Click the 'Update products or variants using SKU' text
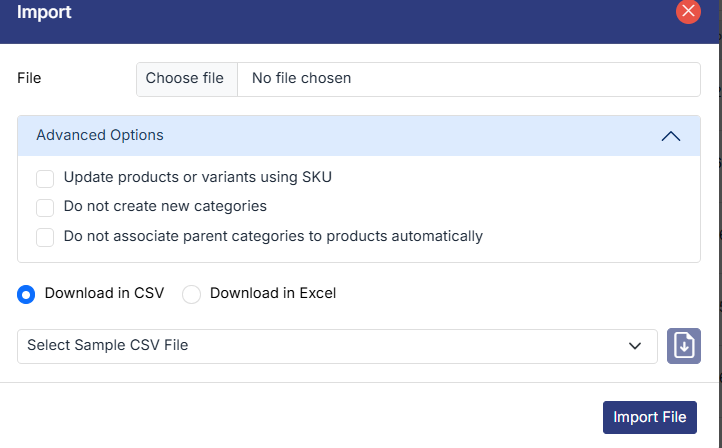The height and width of the screenshot is (448, 722). (197, 178)
